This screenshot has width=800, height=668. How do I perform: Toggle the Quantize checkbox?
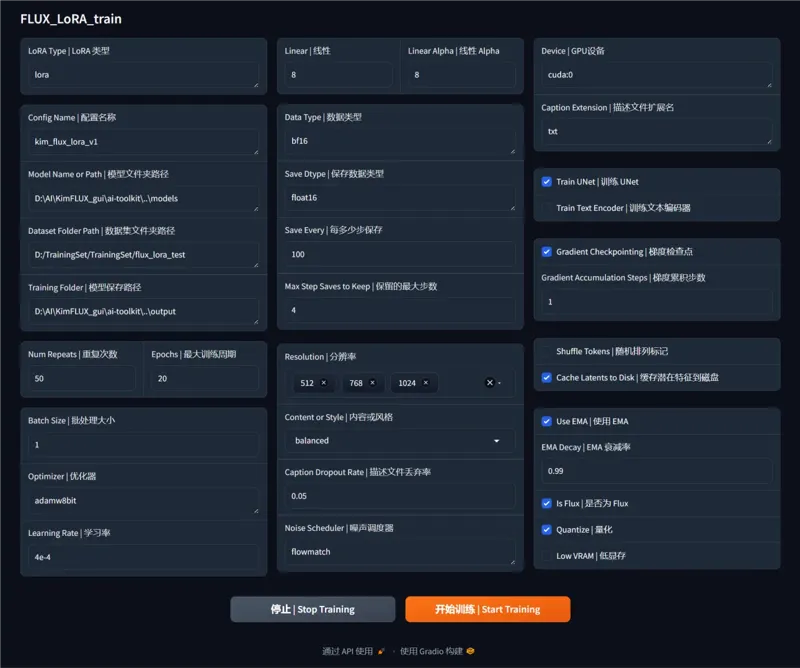[546, 529]
